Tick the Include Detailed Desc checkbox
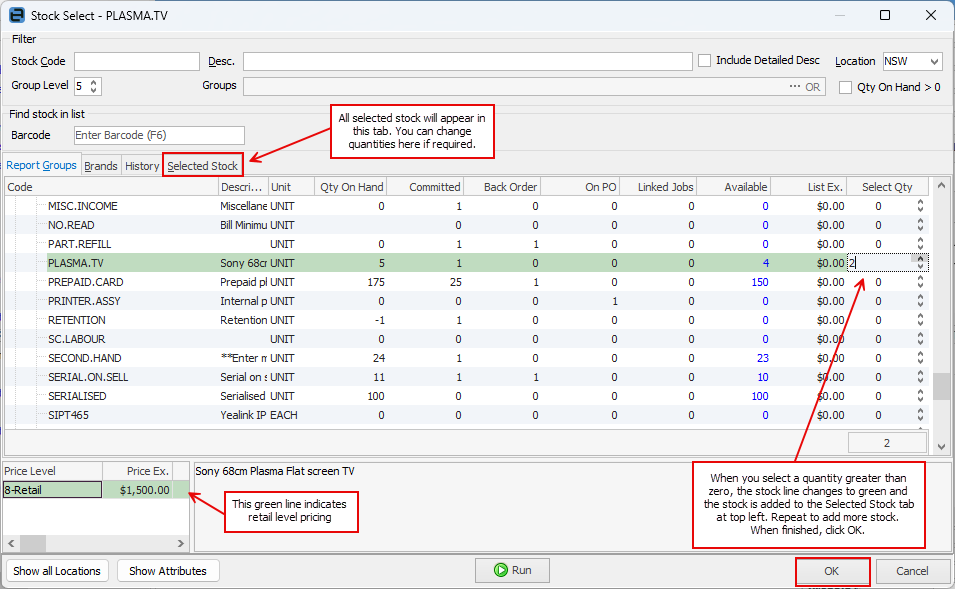 (x=705, y=60)
